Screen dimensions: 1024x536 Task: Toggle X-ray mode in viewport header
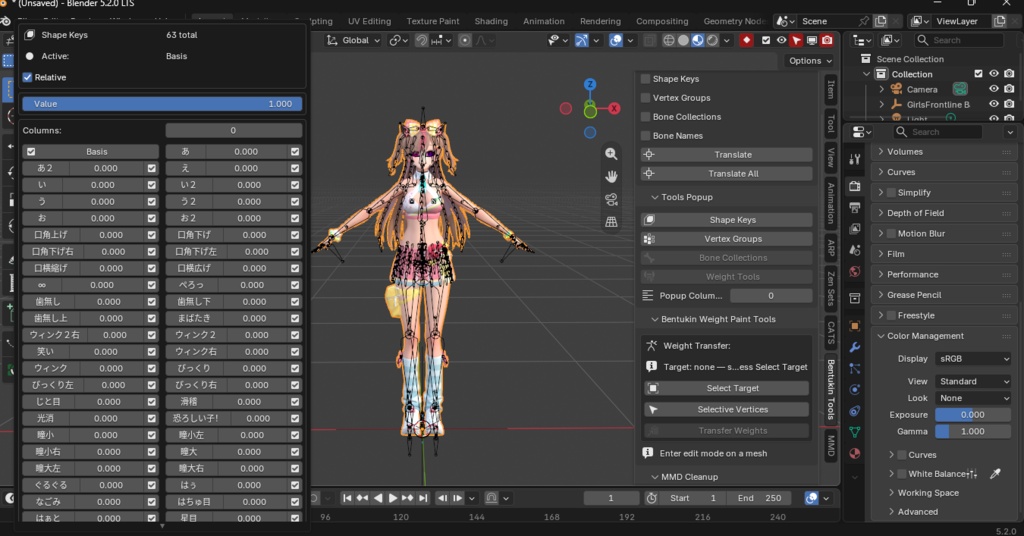648,40
